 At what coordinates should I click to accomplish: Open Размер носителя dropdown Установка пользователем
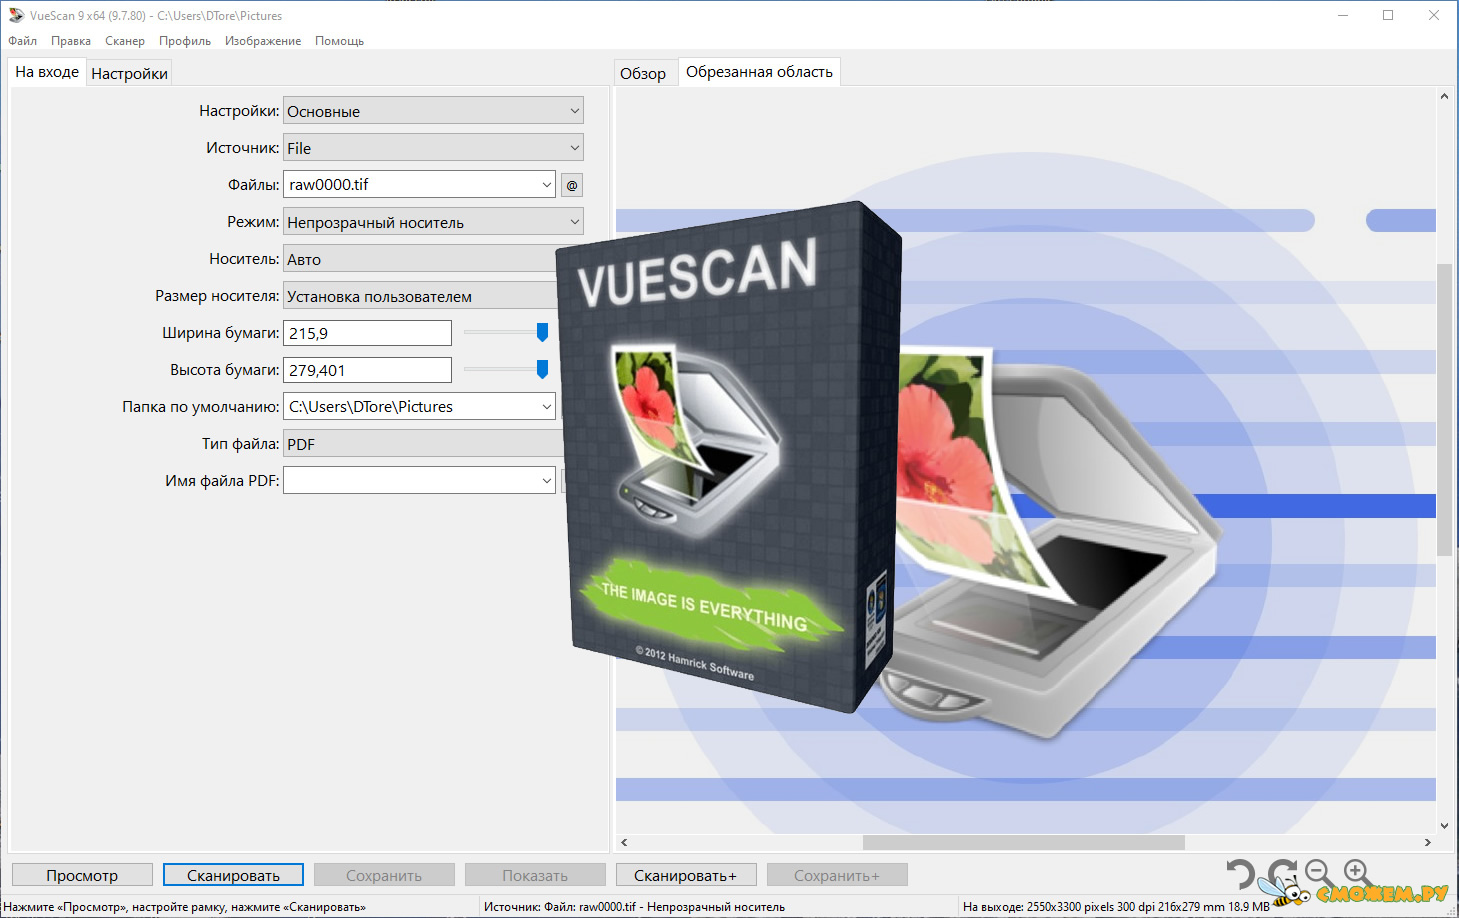(x=420, y=296)
